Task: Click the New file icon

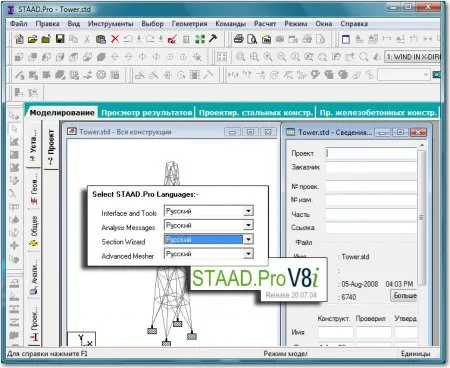Action: click(x=19, y=39)
